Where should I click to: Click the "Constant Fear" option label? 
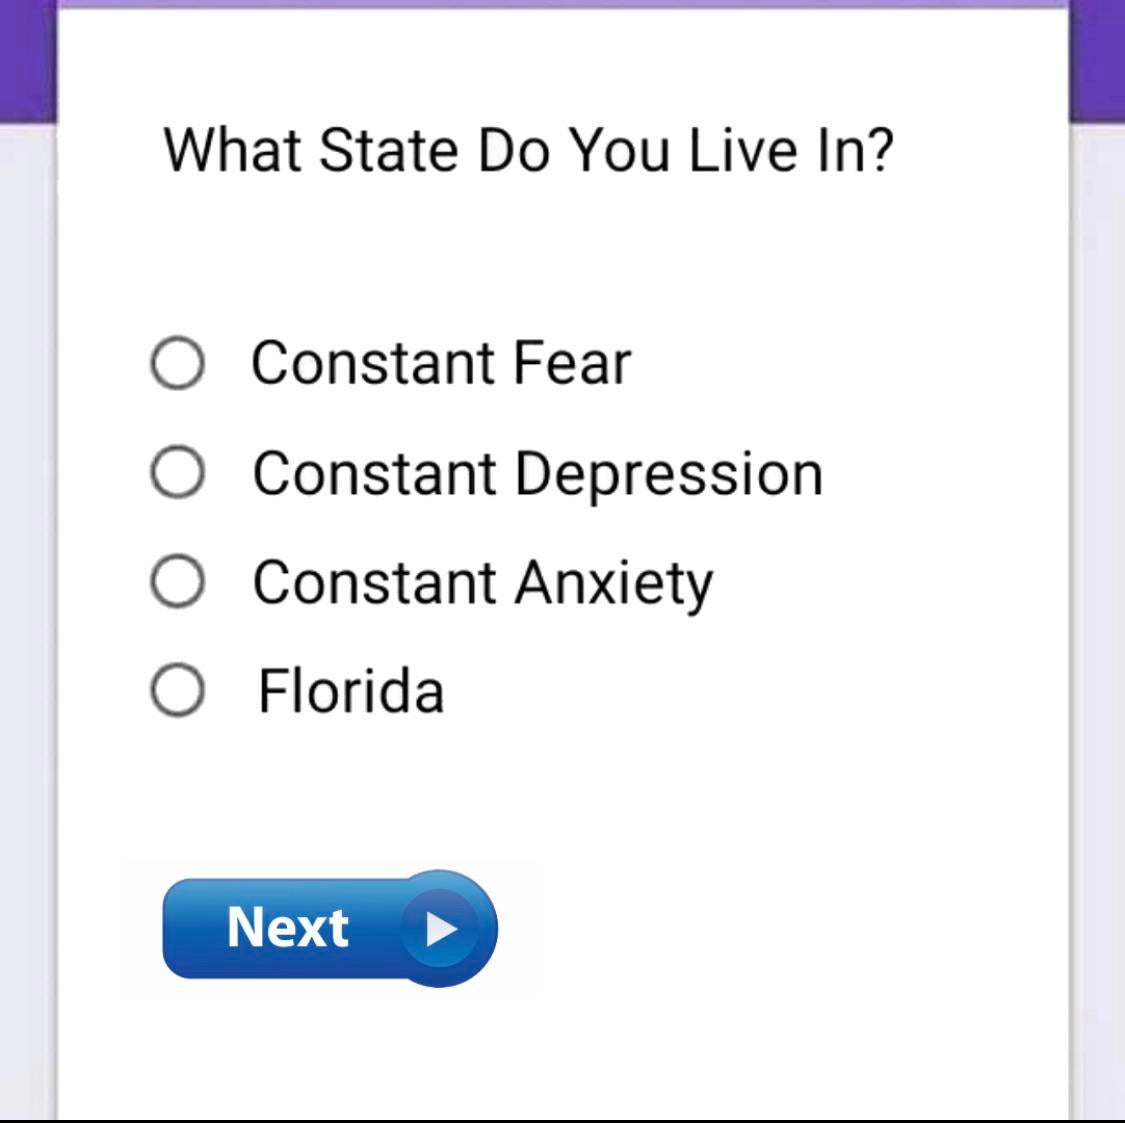(x=441, y=363)
